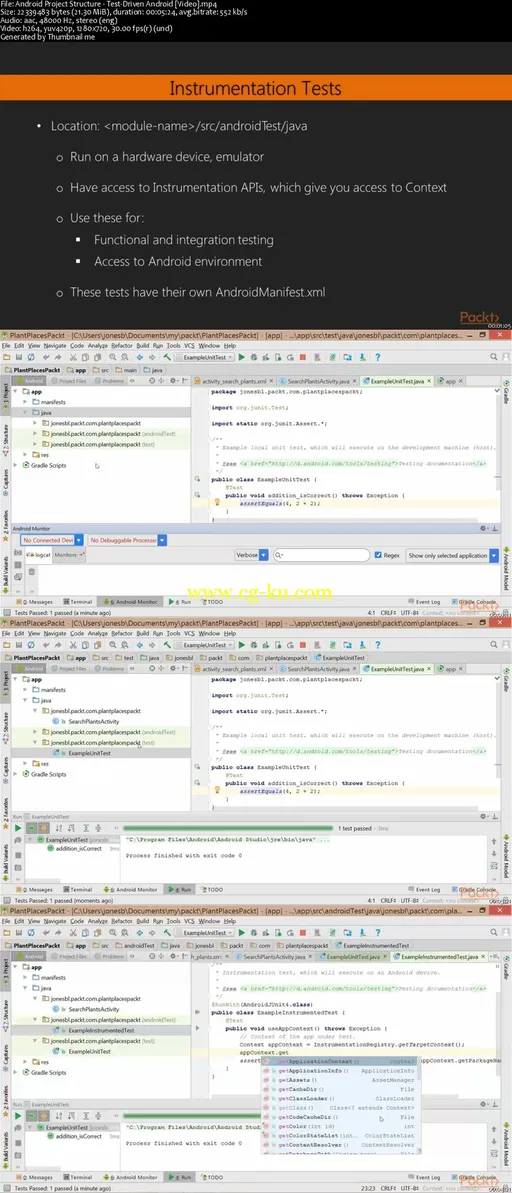Expand manifests folder in Android Monitor screenshot
Screen dimensions: 512x1193
tap(25, 402)
